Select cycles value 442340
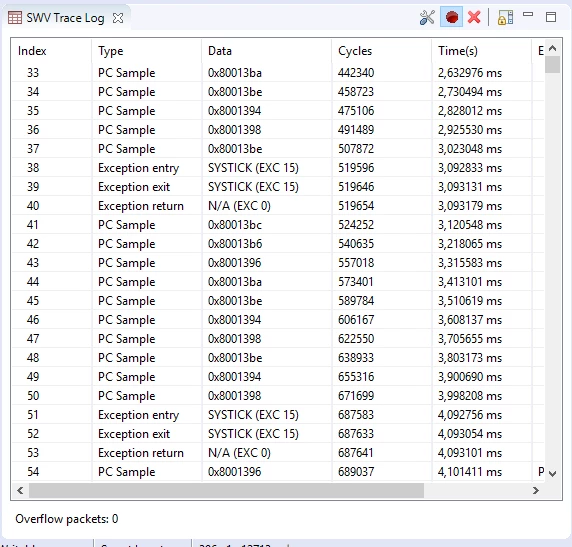The height and width of the screenshot is (547, 572). tap(356, 73)
